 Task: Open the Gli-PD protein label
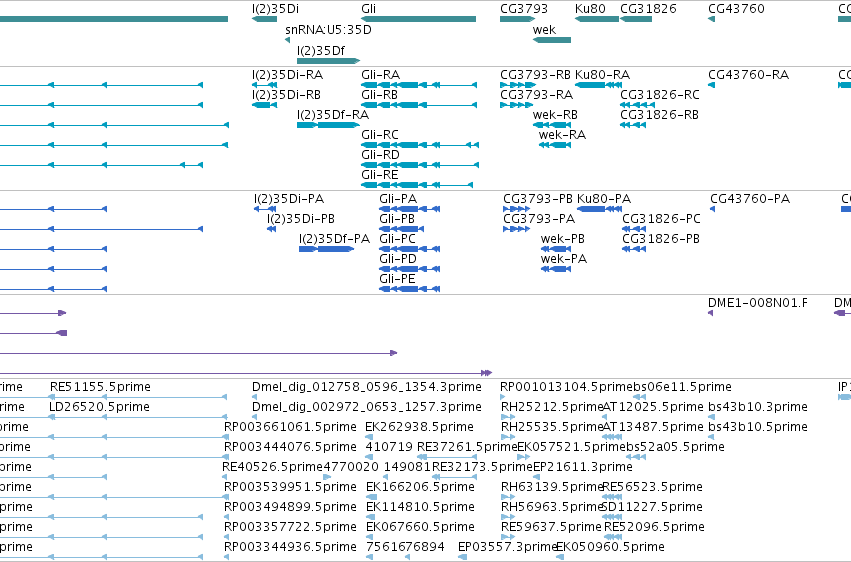(x=398, y=259)
